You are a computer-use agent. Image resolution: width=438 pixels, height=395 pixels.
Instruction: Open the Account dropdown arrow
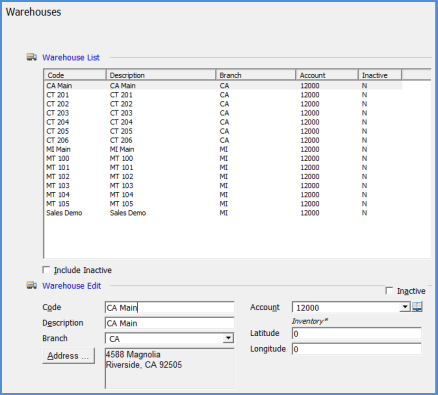405,307
